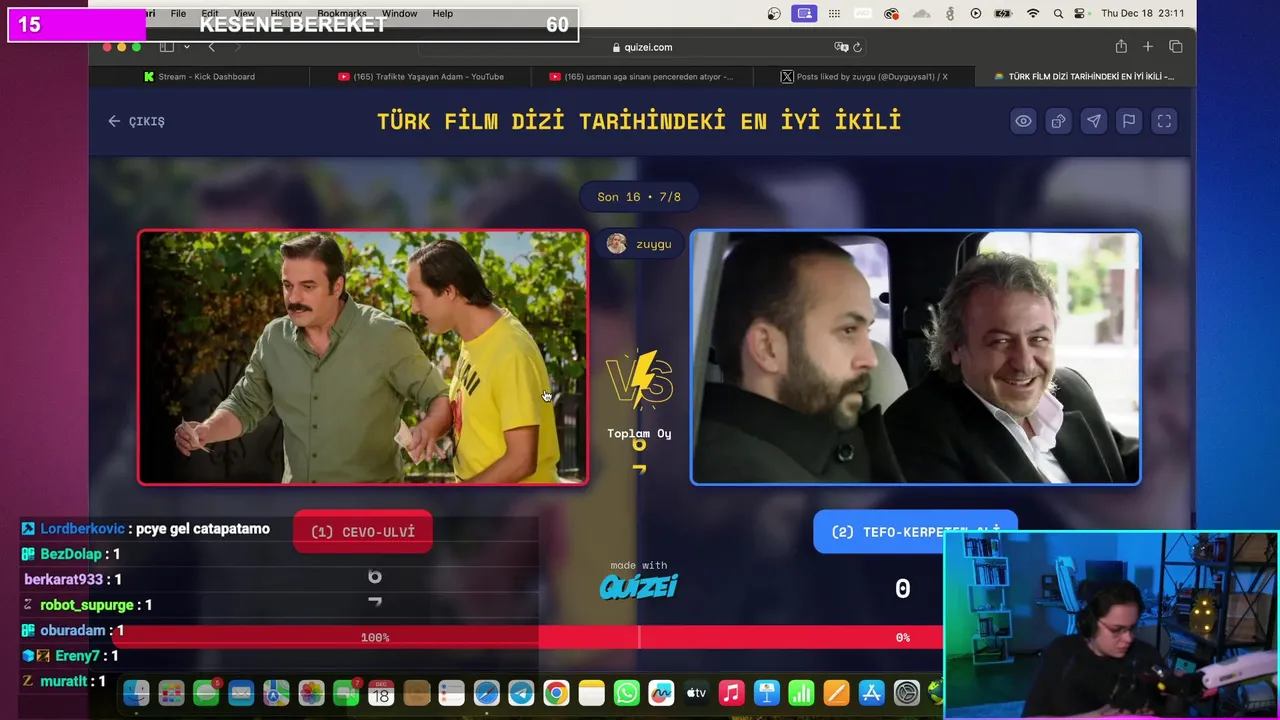
Task: Open Numbers app in the dock
Action: (801, 693)
